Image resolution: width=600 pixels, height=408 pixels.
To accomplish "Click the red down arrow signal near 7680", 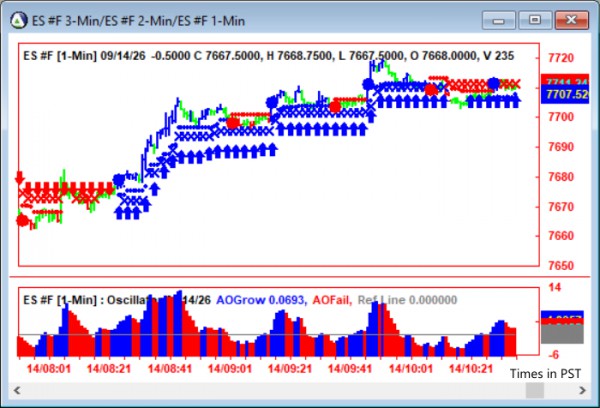I will pyautogui.click(x=20, y=178).
